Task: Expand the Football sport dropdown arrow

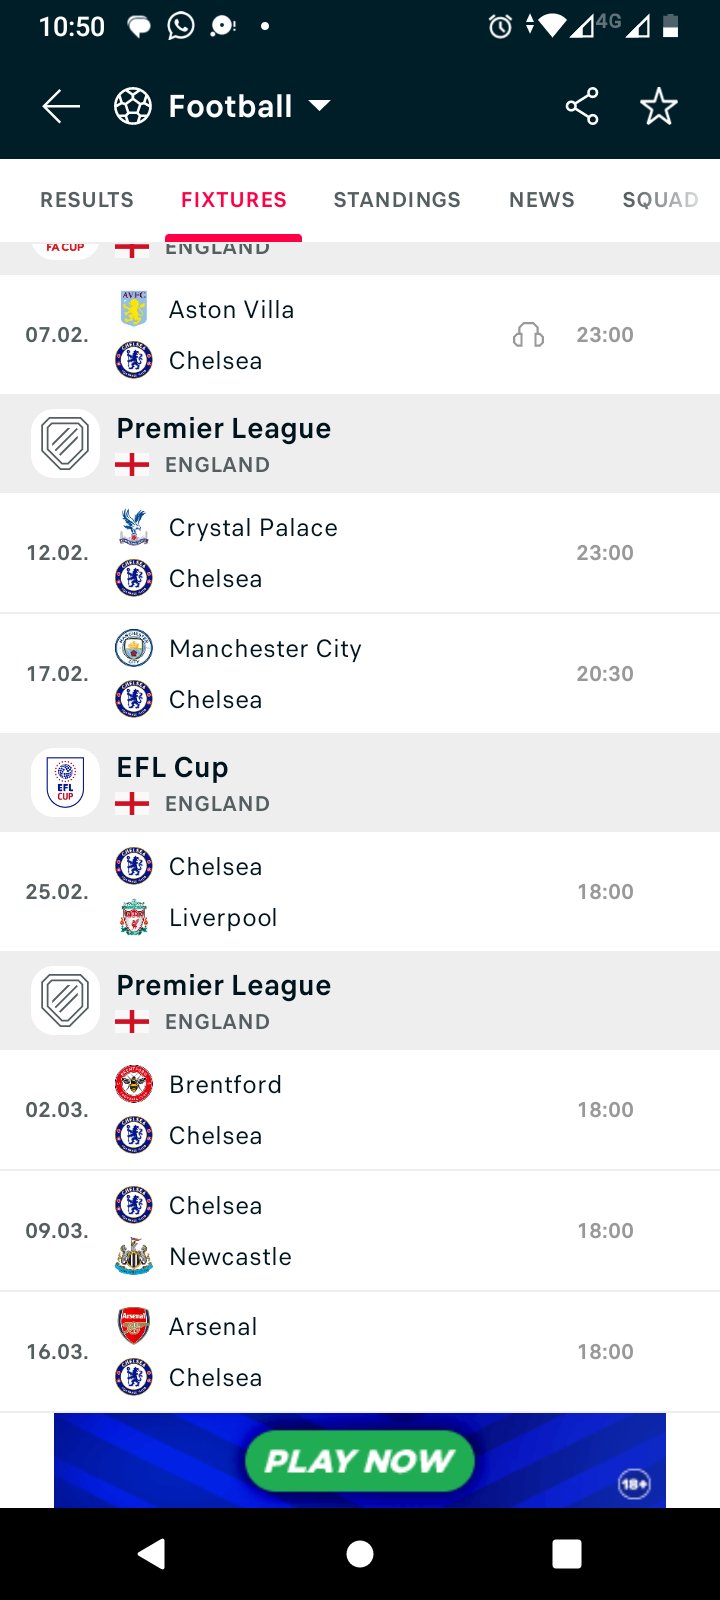Action: point(319,106)
